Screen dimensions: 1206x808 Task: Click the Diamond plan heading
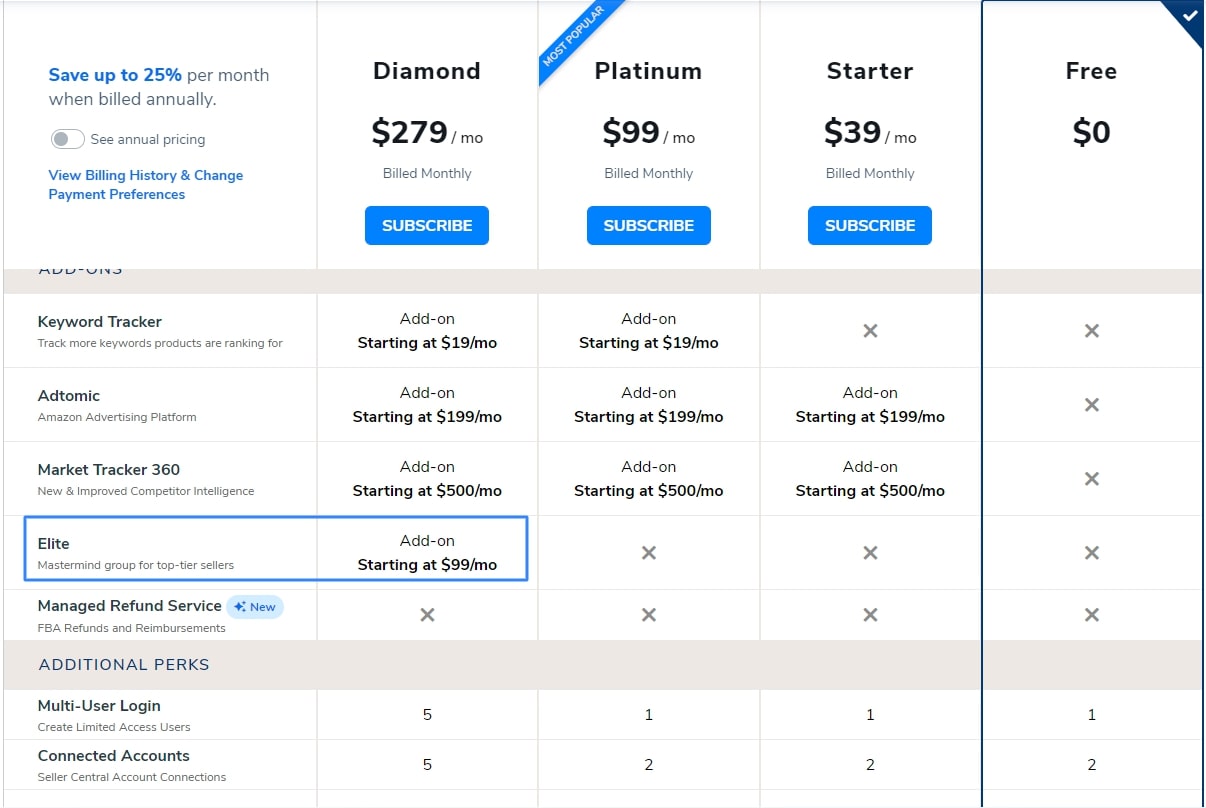pyautogui.click(x=427, y=71)
